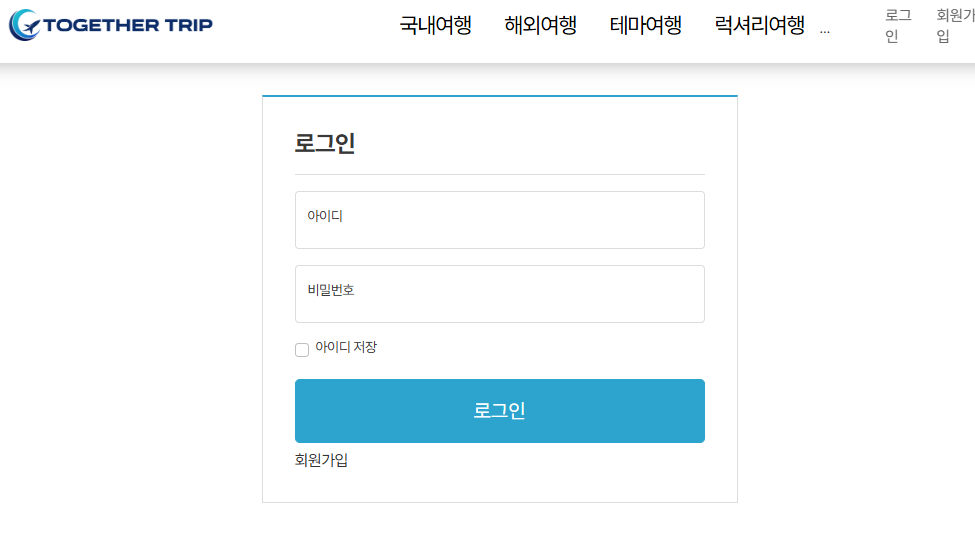Expand the more menu ellipsis
The width and height of the screenshot is (975, 543).
coord(825,31)
